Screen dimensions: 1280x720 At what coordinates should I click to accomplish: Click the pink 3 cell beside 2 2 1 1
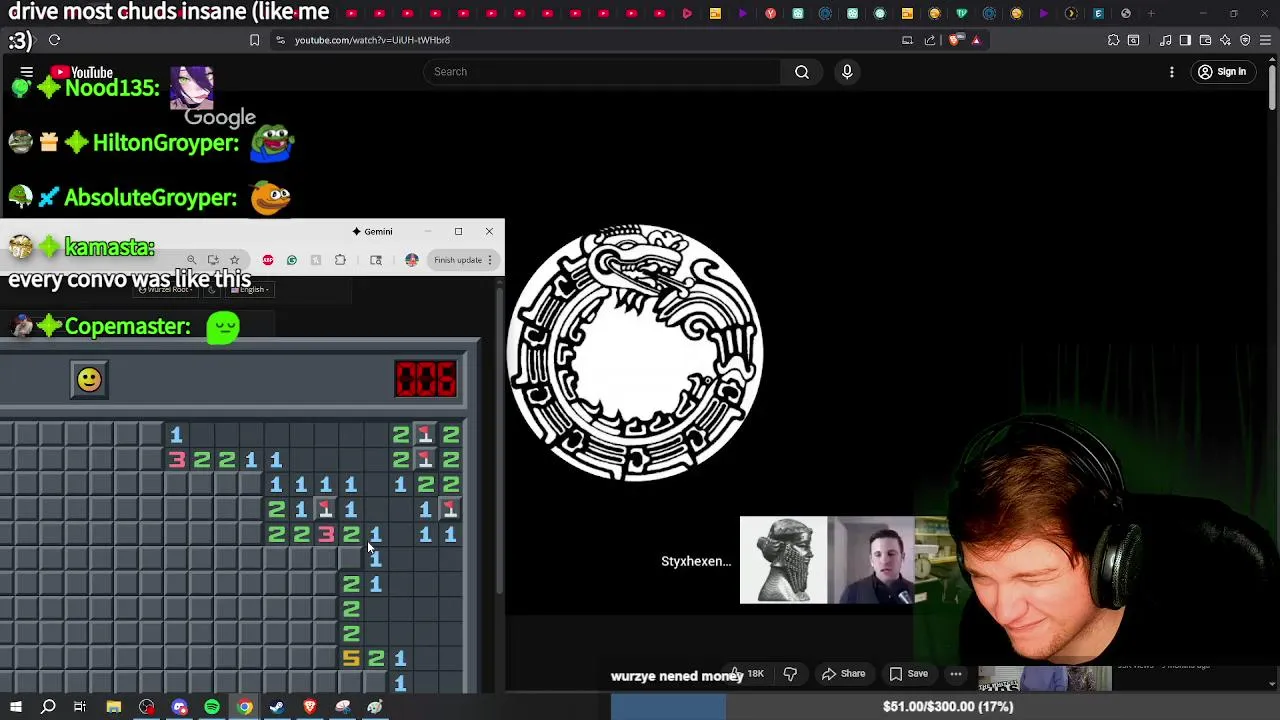click(176, 459)
